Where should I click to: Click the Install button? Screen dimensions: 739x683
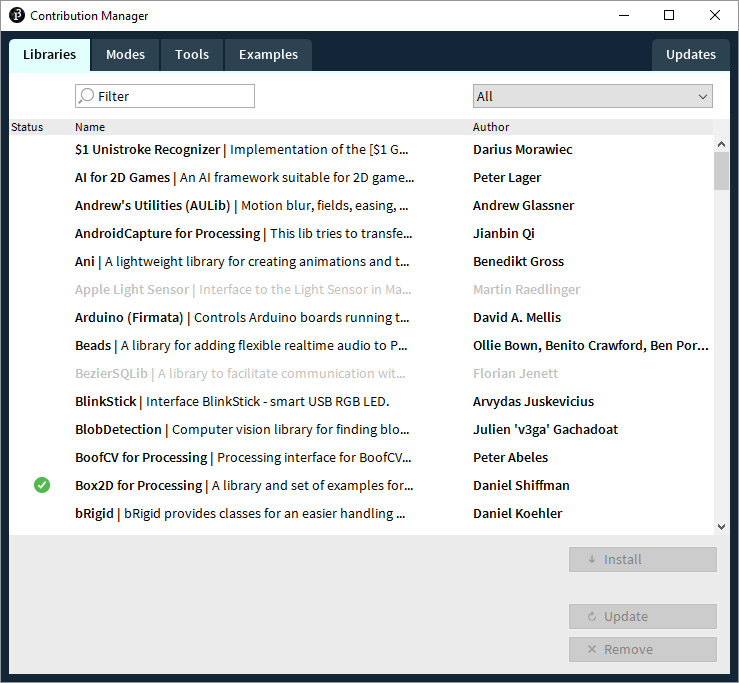tap(642, 560)
